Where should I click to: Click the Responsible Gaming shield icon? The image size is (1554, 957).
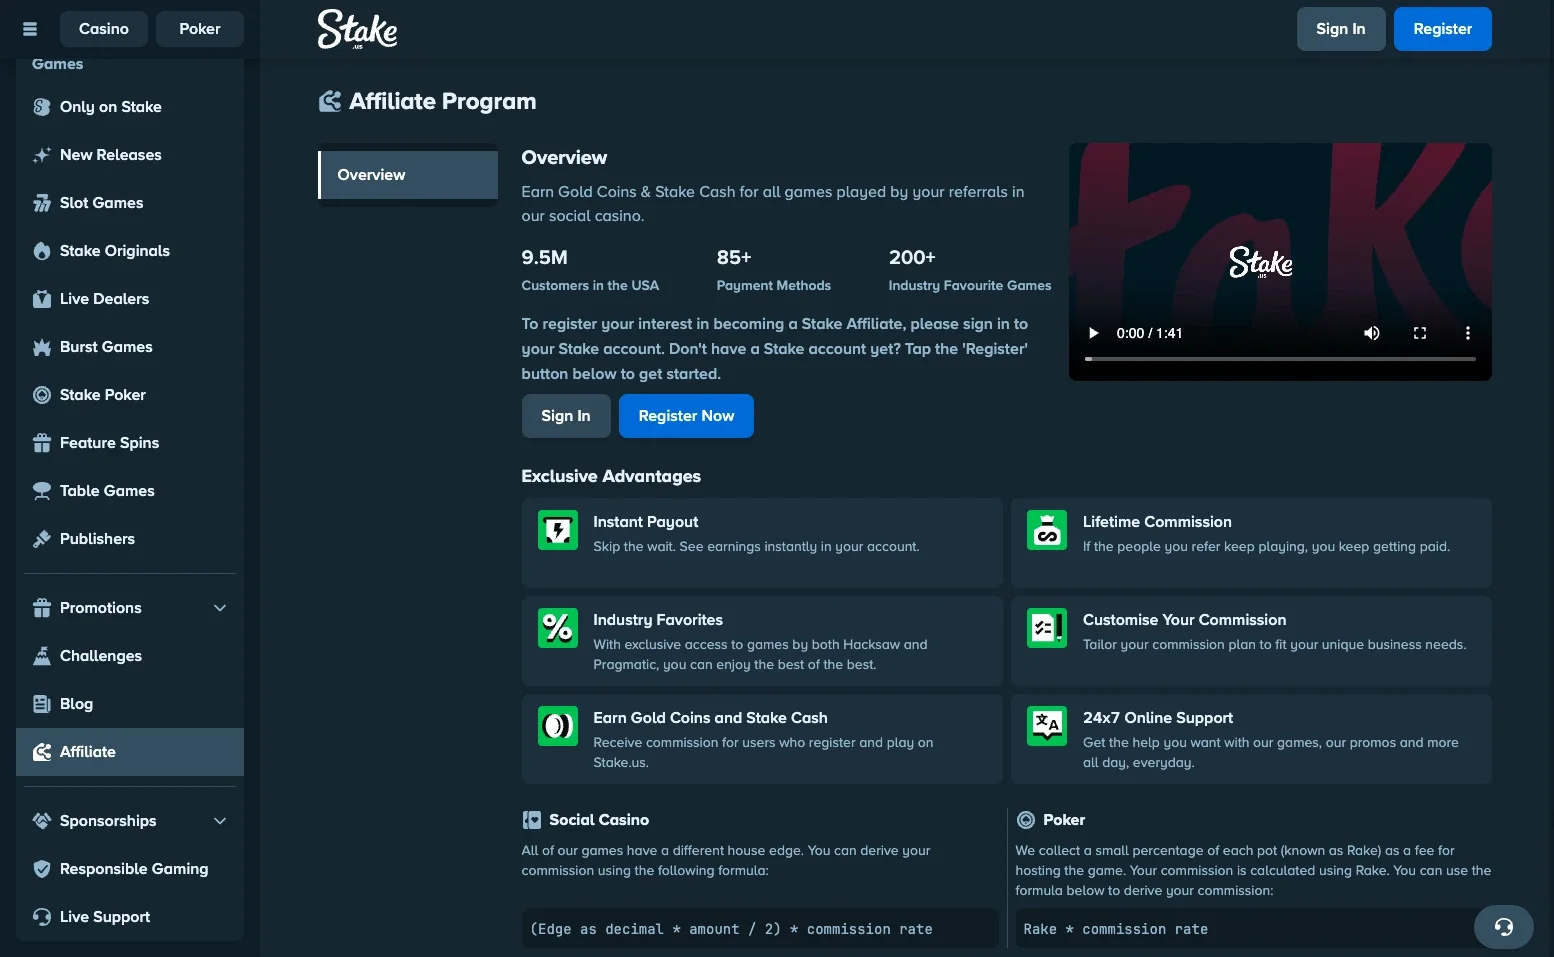tap(42, 869)
